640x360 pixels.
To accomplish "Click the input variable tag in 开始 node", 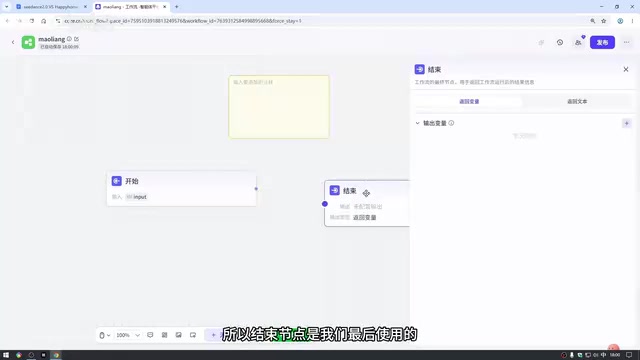I will point(136,197).
